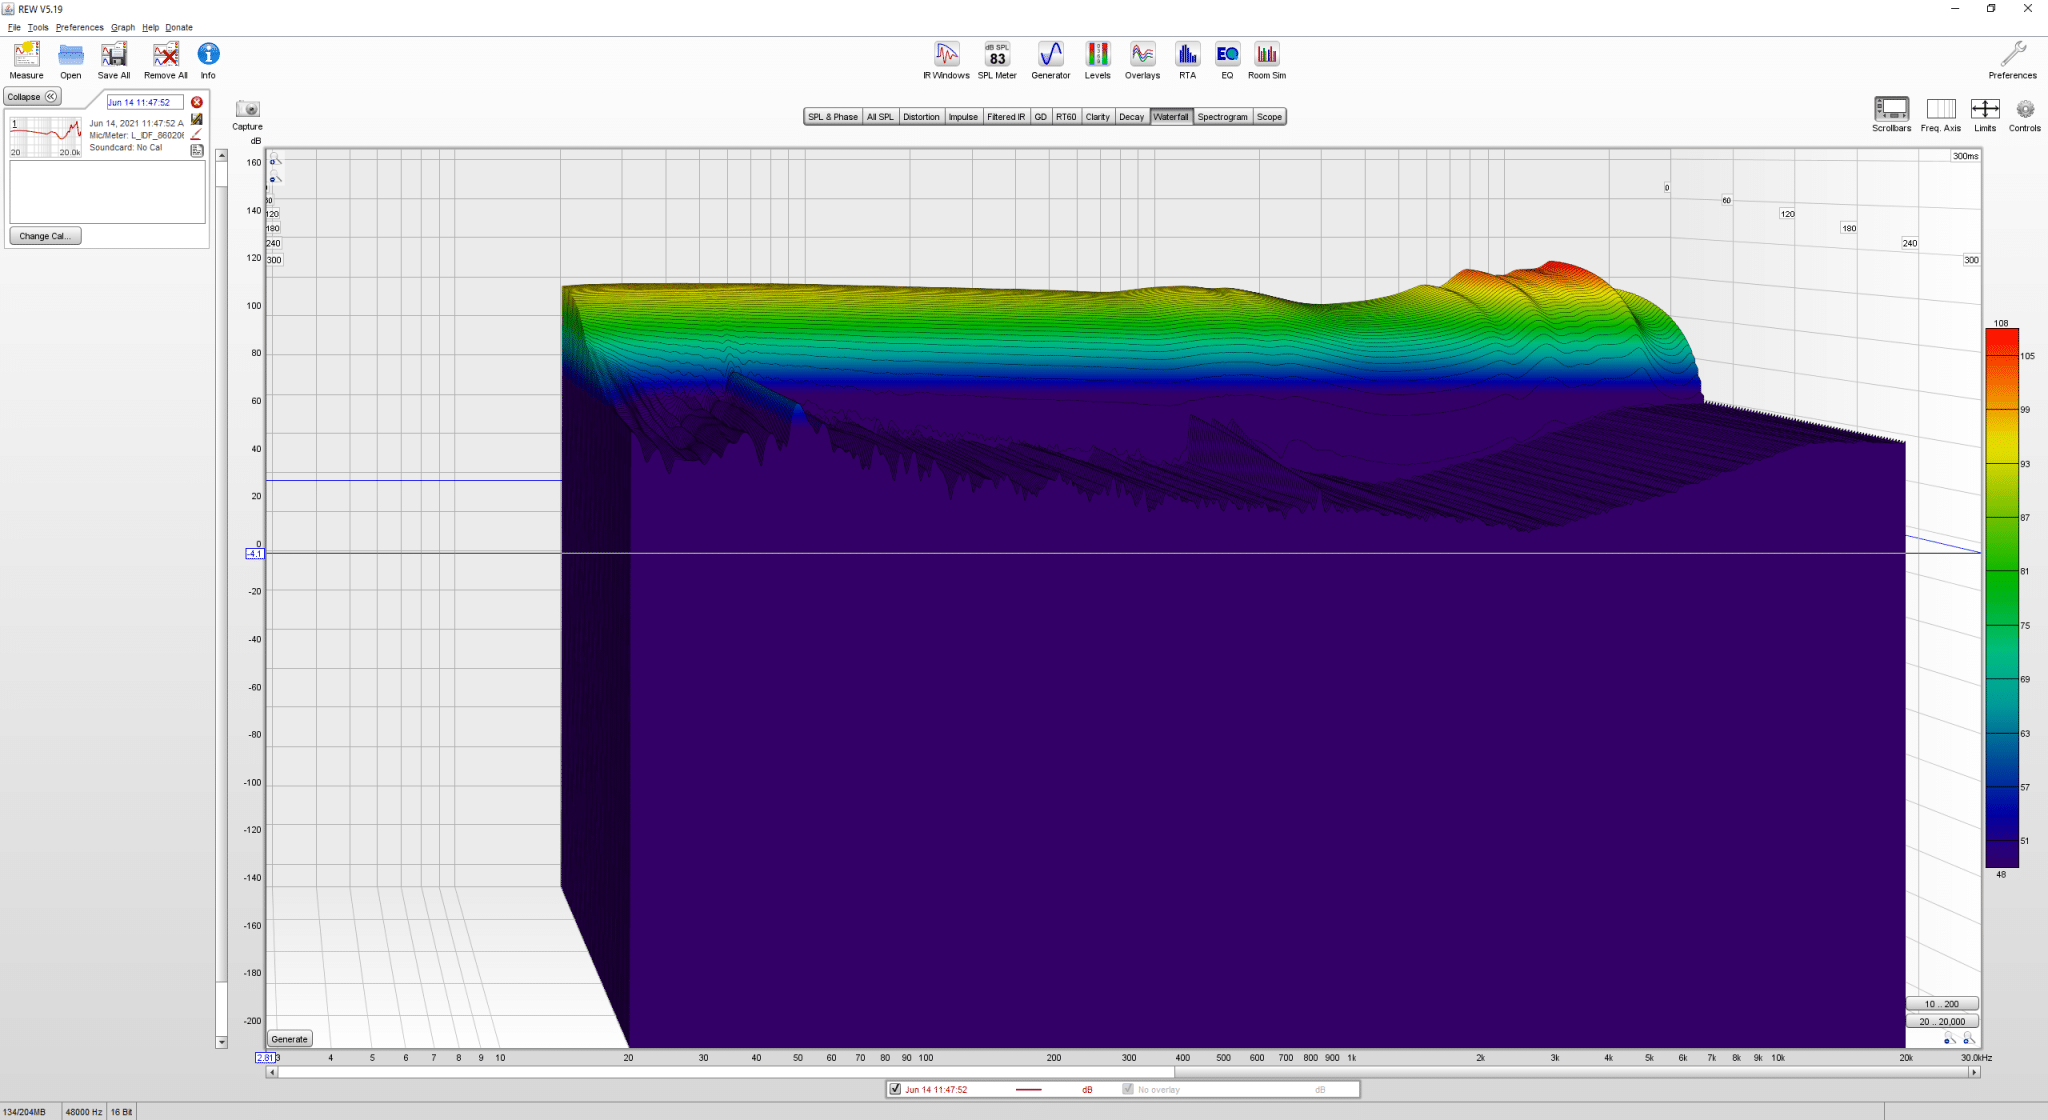The width and height of the screenshot is (2048, 1120).
Task: Click the measurement list scroll up arrow
Action: pos(221,155)
